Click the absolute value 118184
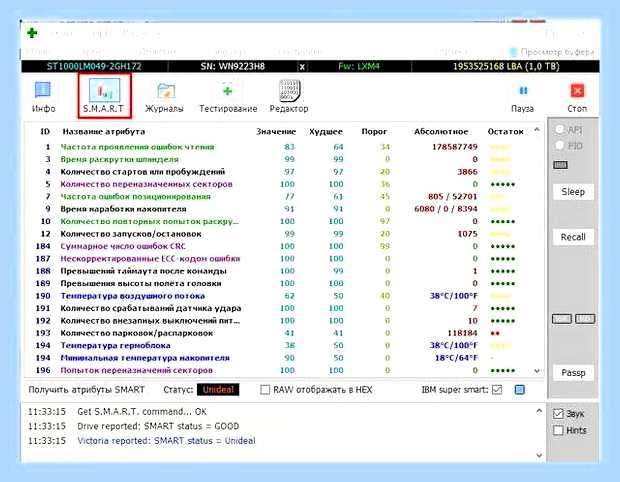 (462, 333)
